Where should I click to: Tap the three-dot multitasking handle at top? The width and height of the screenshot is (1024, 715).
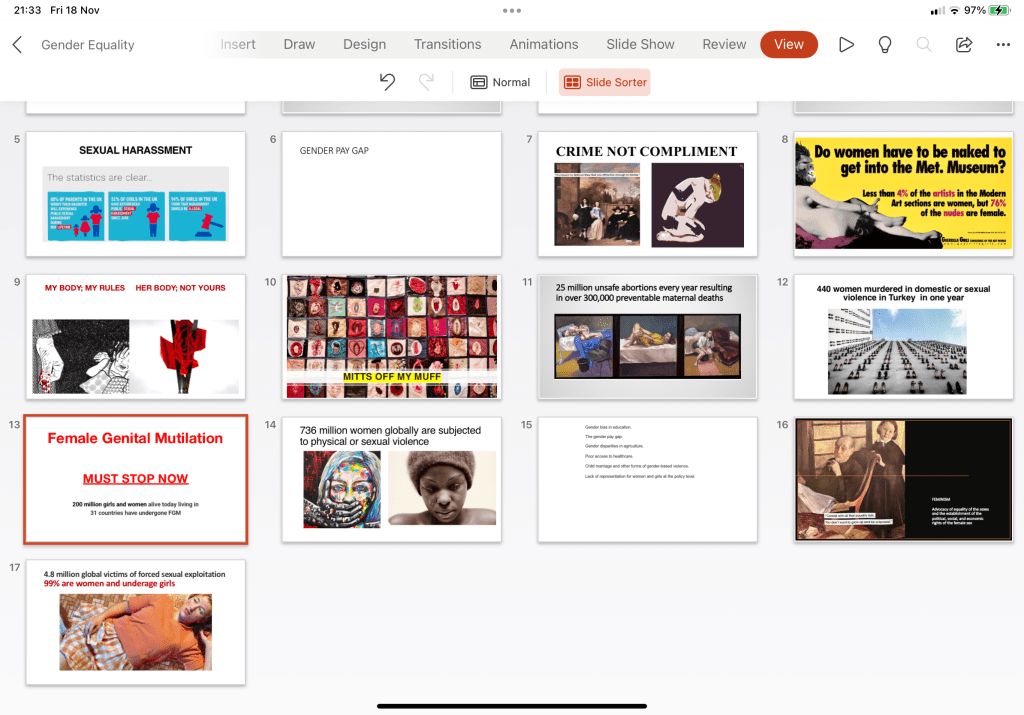tap(512, 10)
